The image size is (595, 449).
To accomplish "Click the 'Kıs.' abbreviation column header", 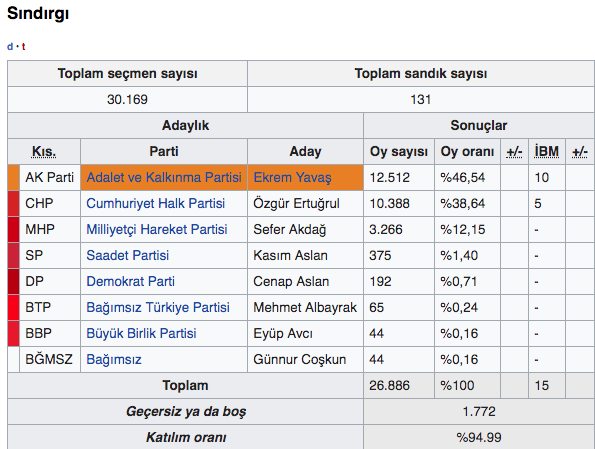I will [44, 151].
